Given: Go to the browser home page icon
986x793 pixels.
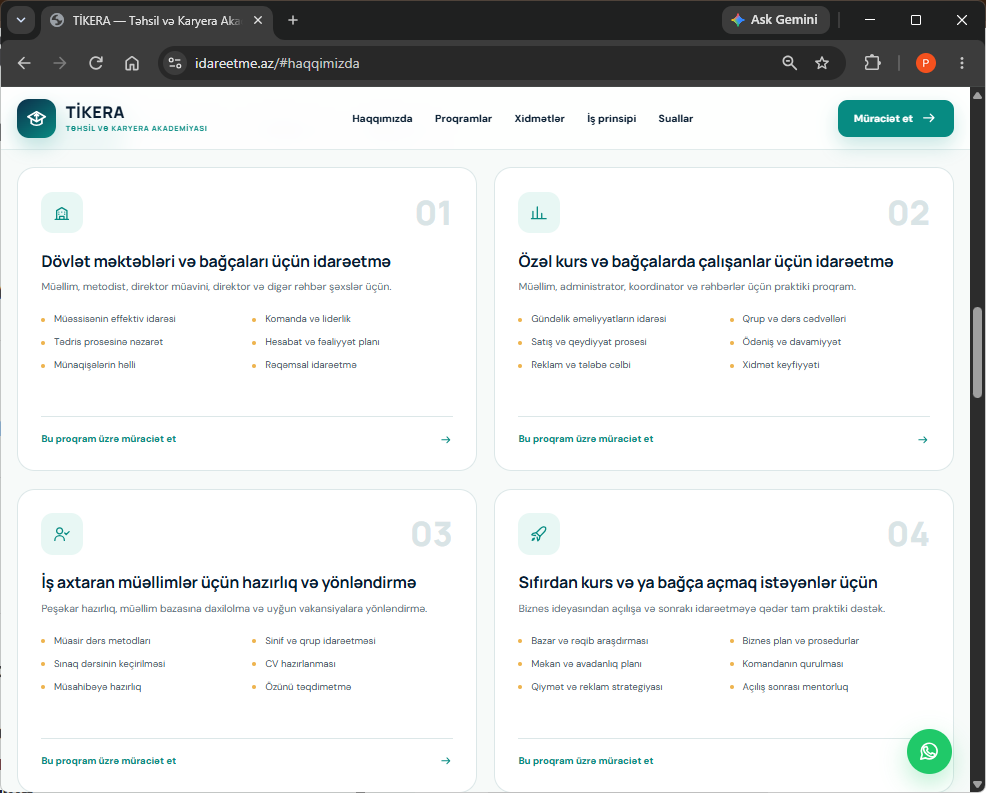Looking at the screenshot, I should pyautogui.click(x=131, y=63).
